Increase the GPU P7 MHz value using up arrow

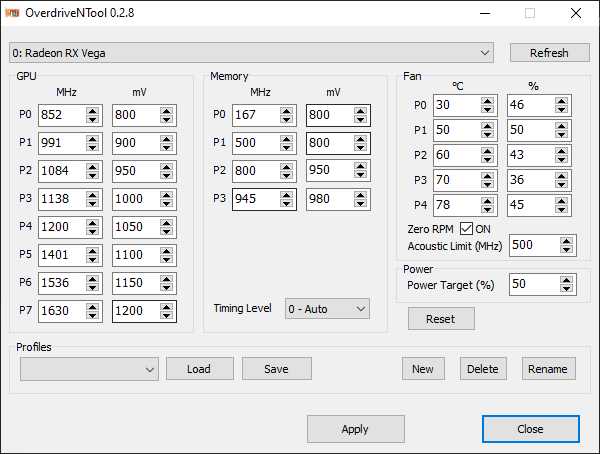(93, 306)
